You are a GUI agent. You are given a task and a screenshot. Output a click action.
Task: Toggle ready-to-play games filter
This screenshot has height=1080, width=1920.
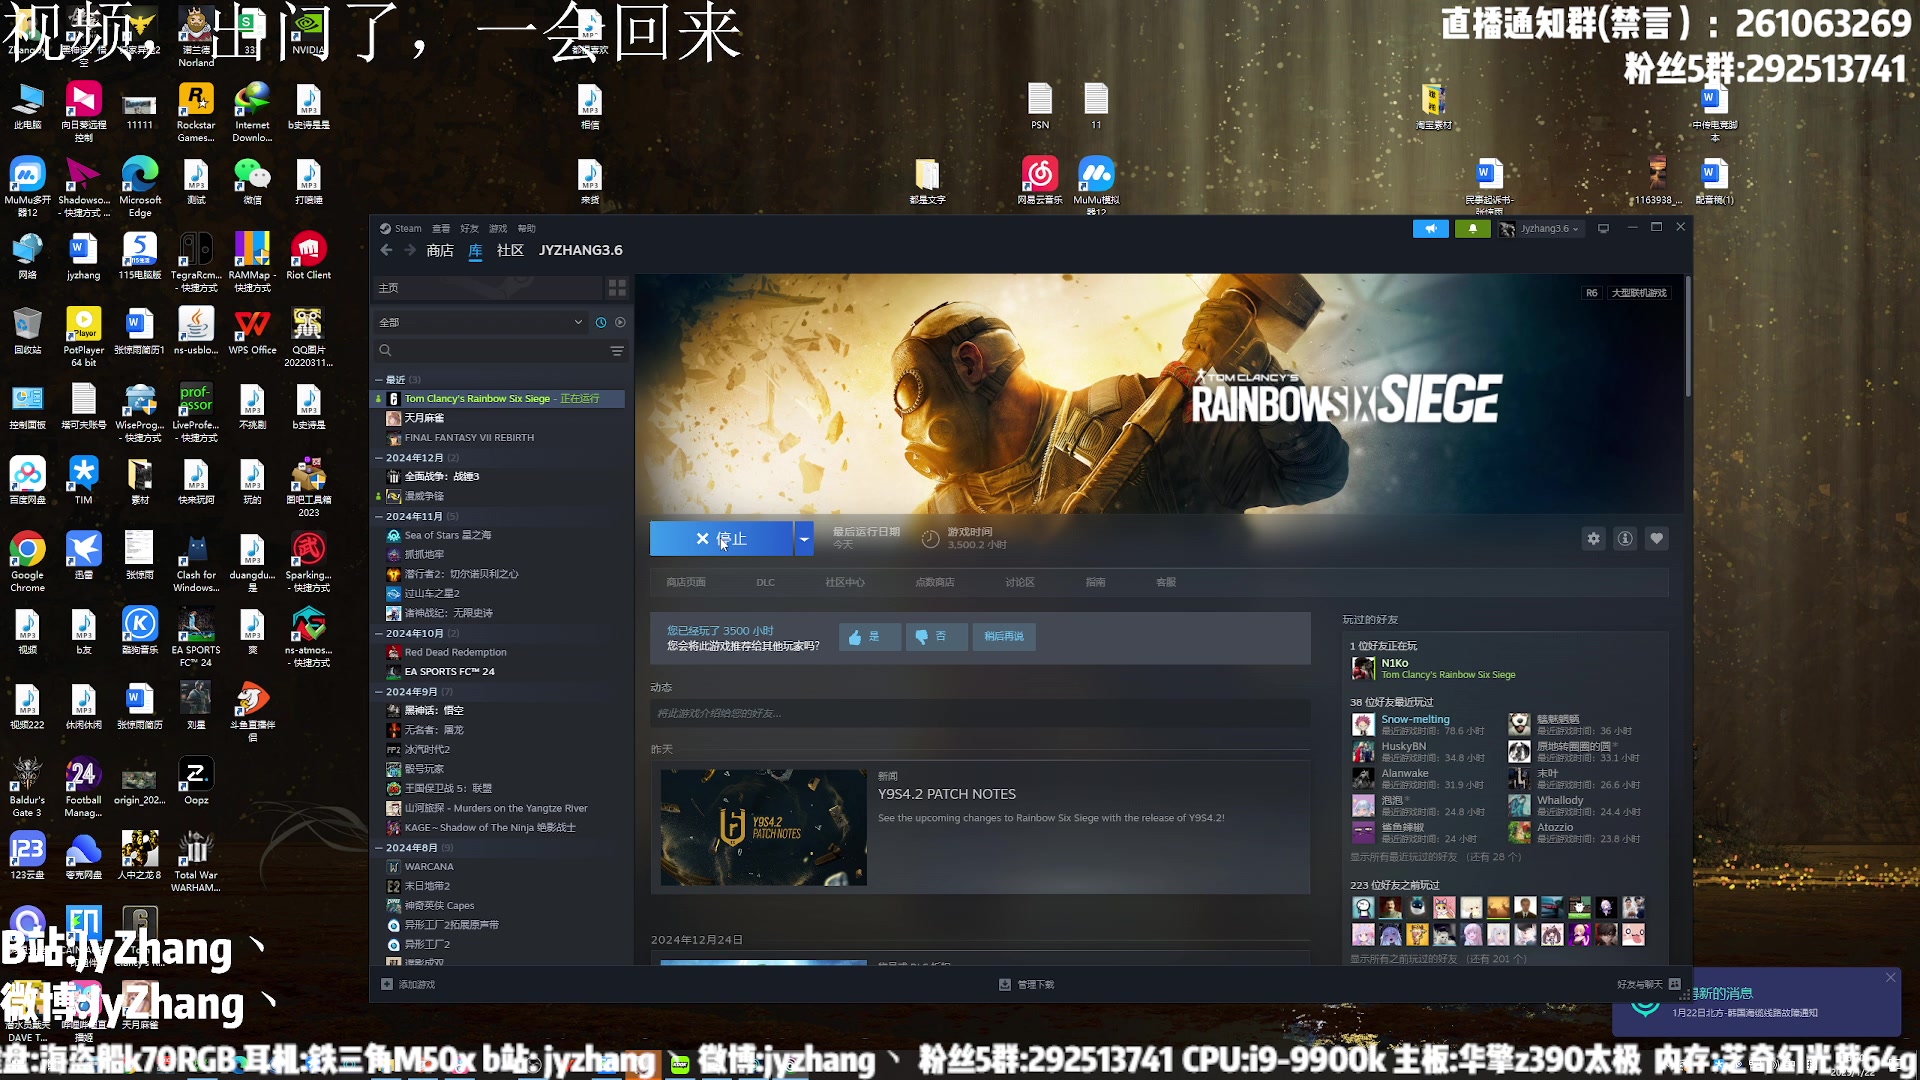click(621, 323)
